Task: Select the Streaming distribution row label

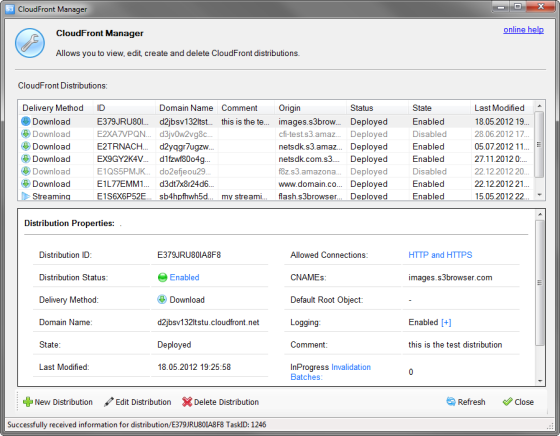Action: click(51, 196)
